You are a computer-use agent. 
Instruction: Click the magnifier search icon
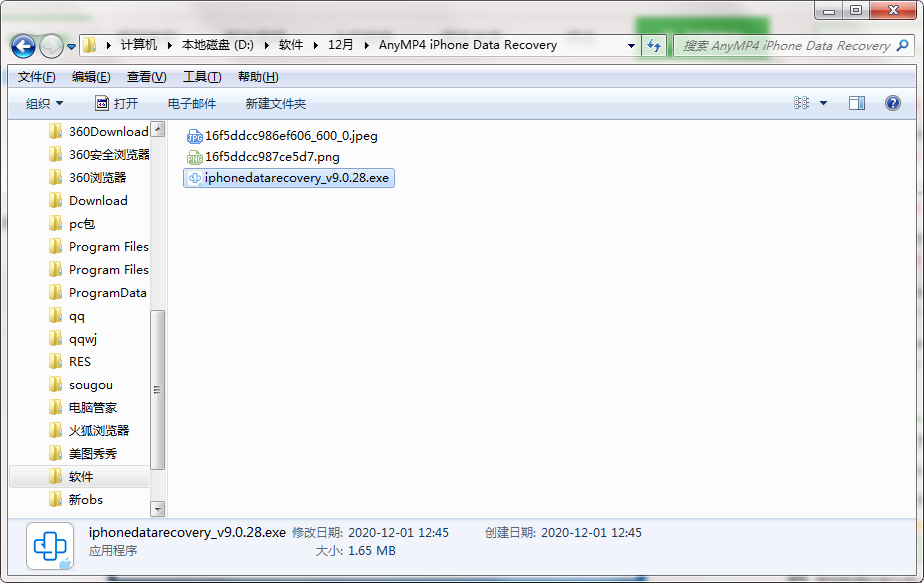tap(902, 45)
